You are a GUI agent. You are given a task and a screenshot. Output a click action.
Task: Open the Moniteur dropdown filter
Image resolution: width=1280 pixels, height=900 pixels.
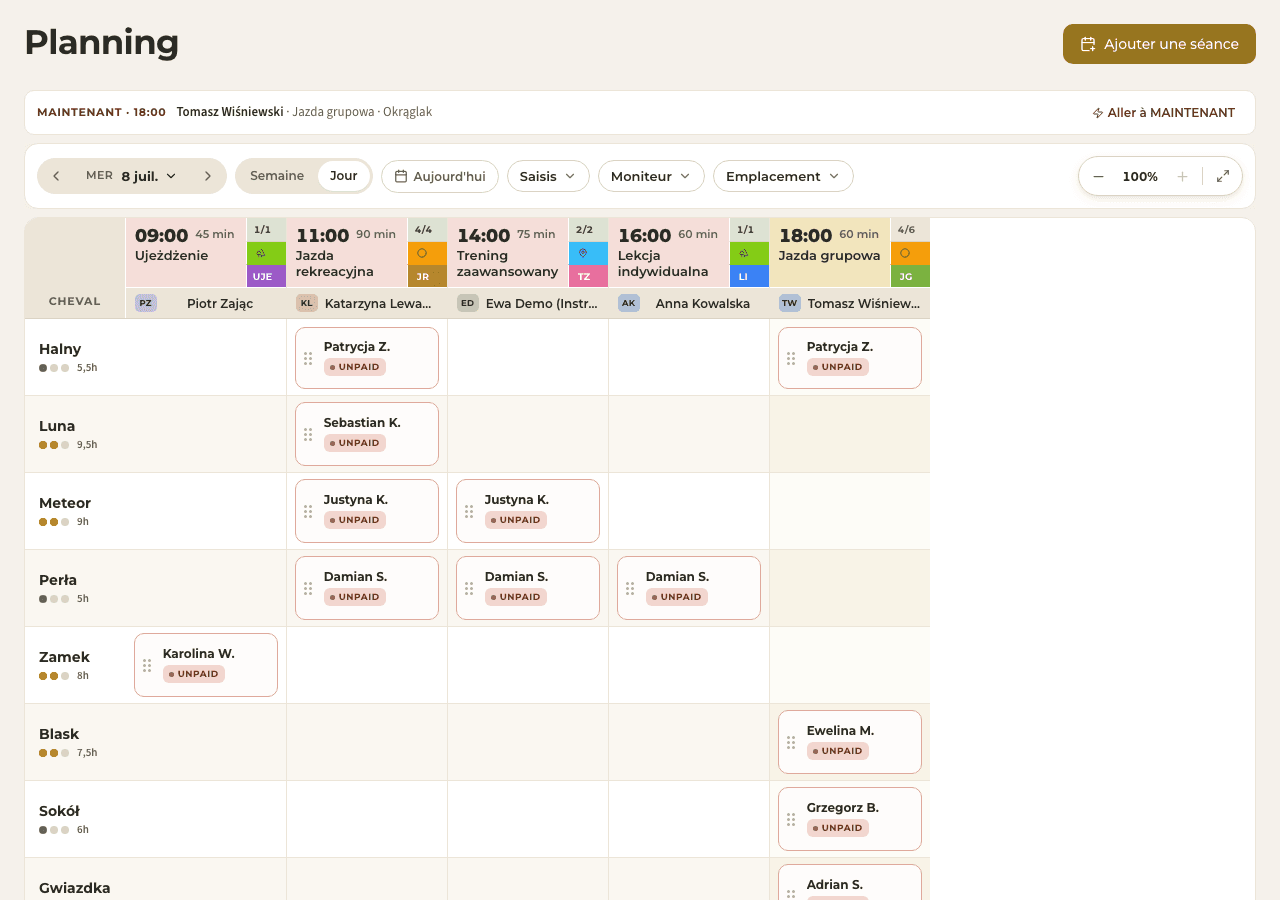pos(651,176)
